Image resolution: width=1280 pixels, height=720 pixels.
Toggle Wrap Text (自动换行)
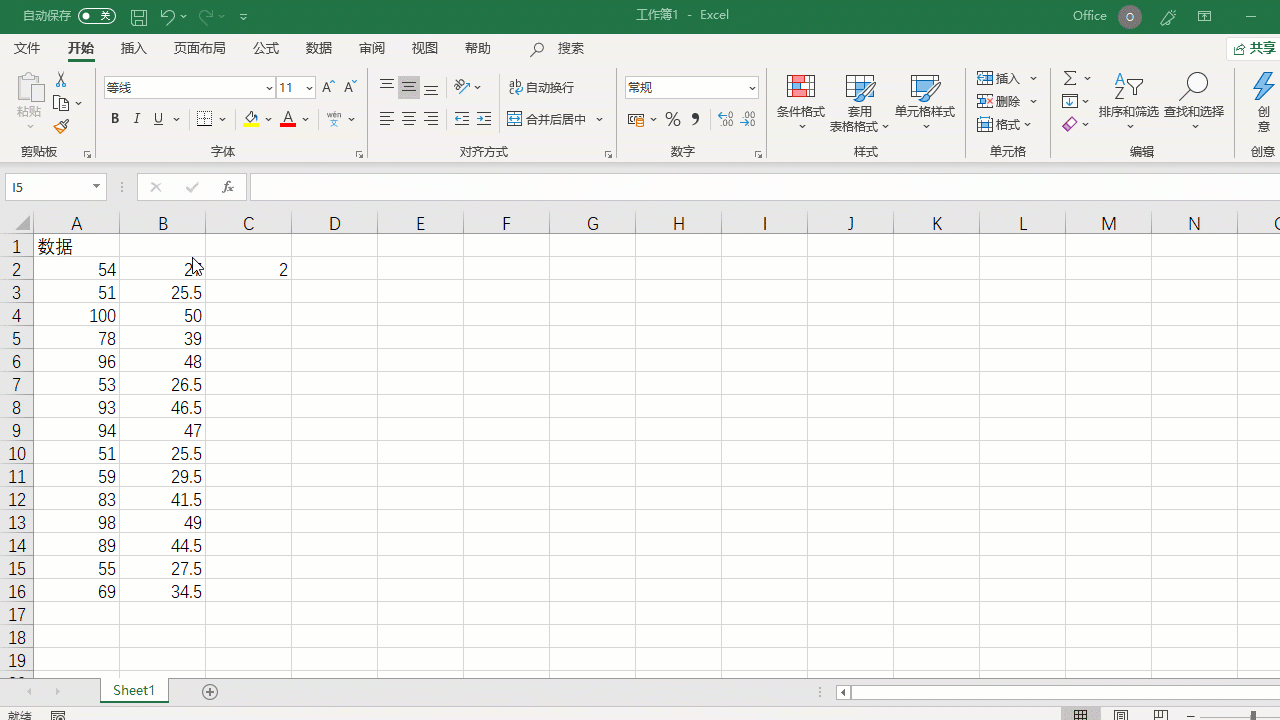pyautogui.click(x=541, y=88)
